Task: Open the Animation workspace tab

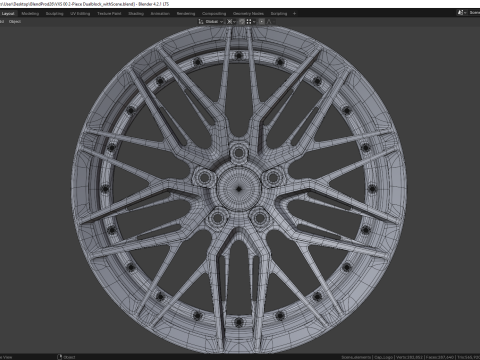Action: (160, 14)
